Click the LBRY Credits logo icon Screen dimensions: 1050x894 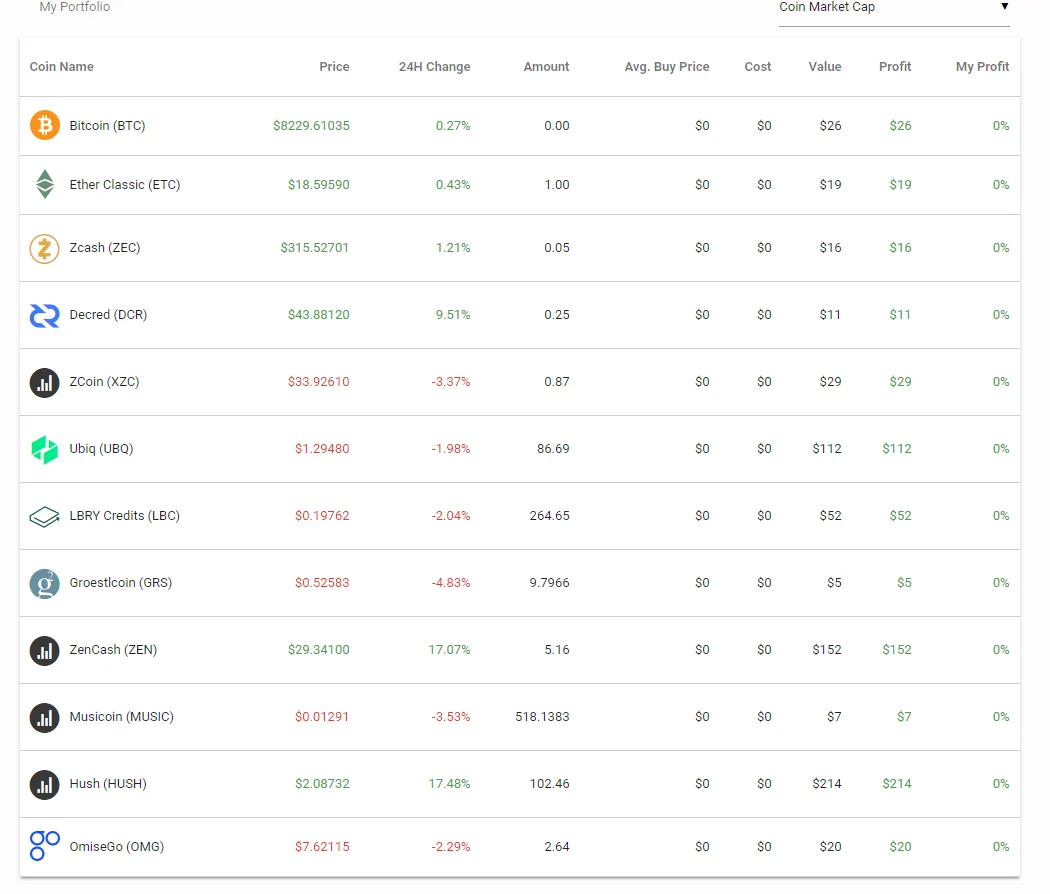[x=44, y=516]
